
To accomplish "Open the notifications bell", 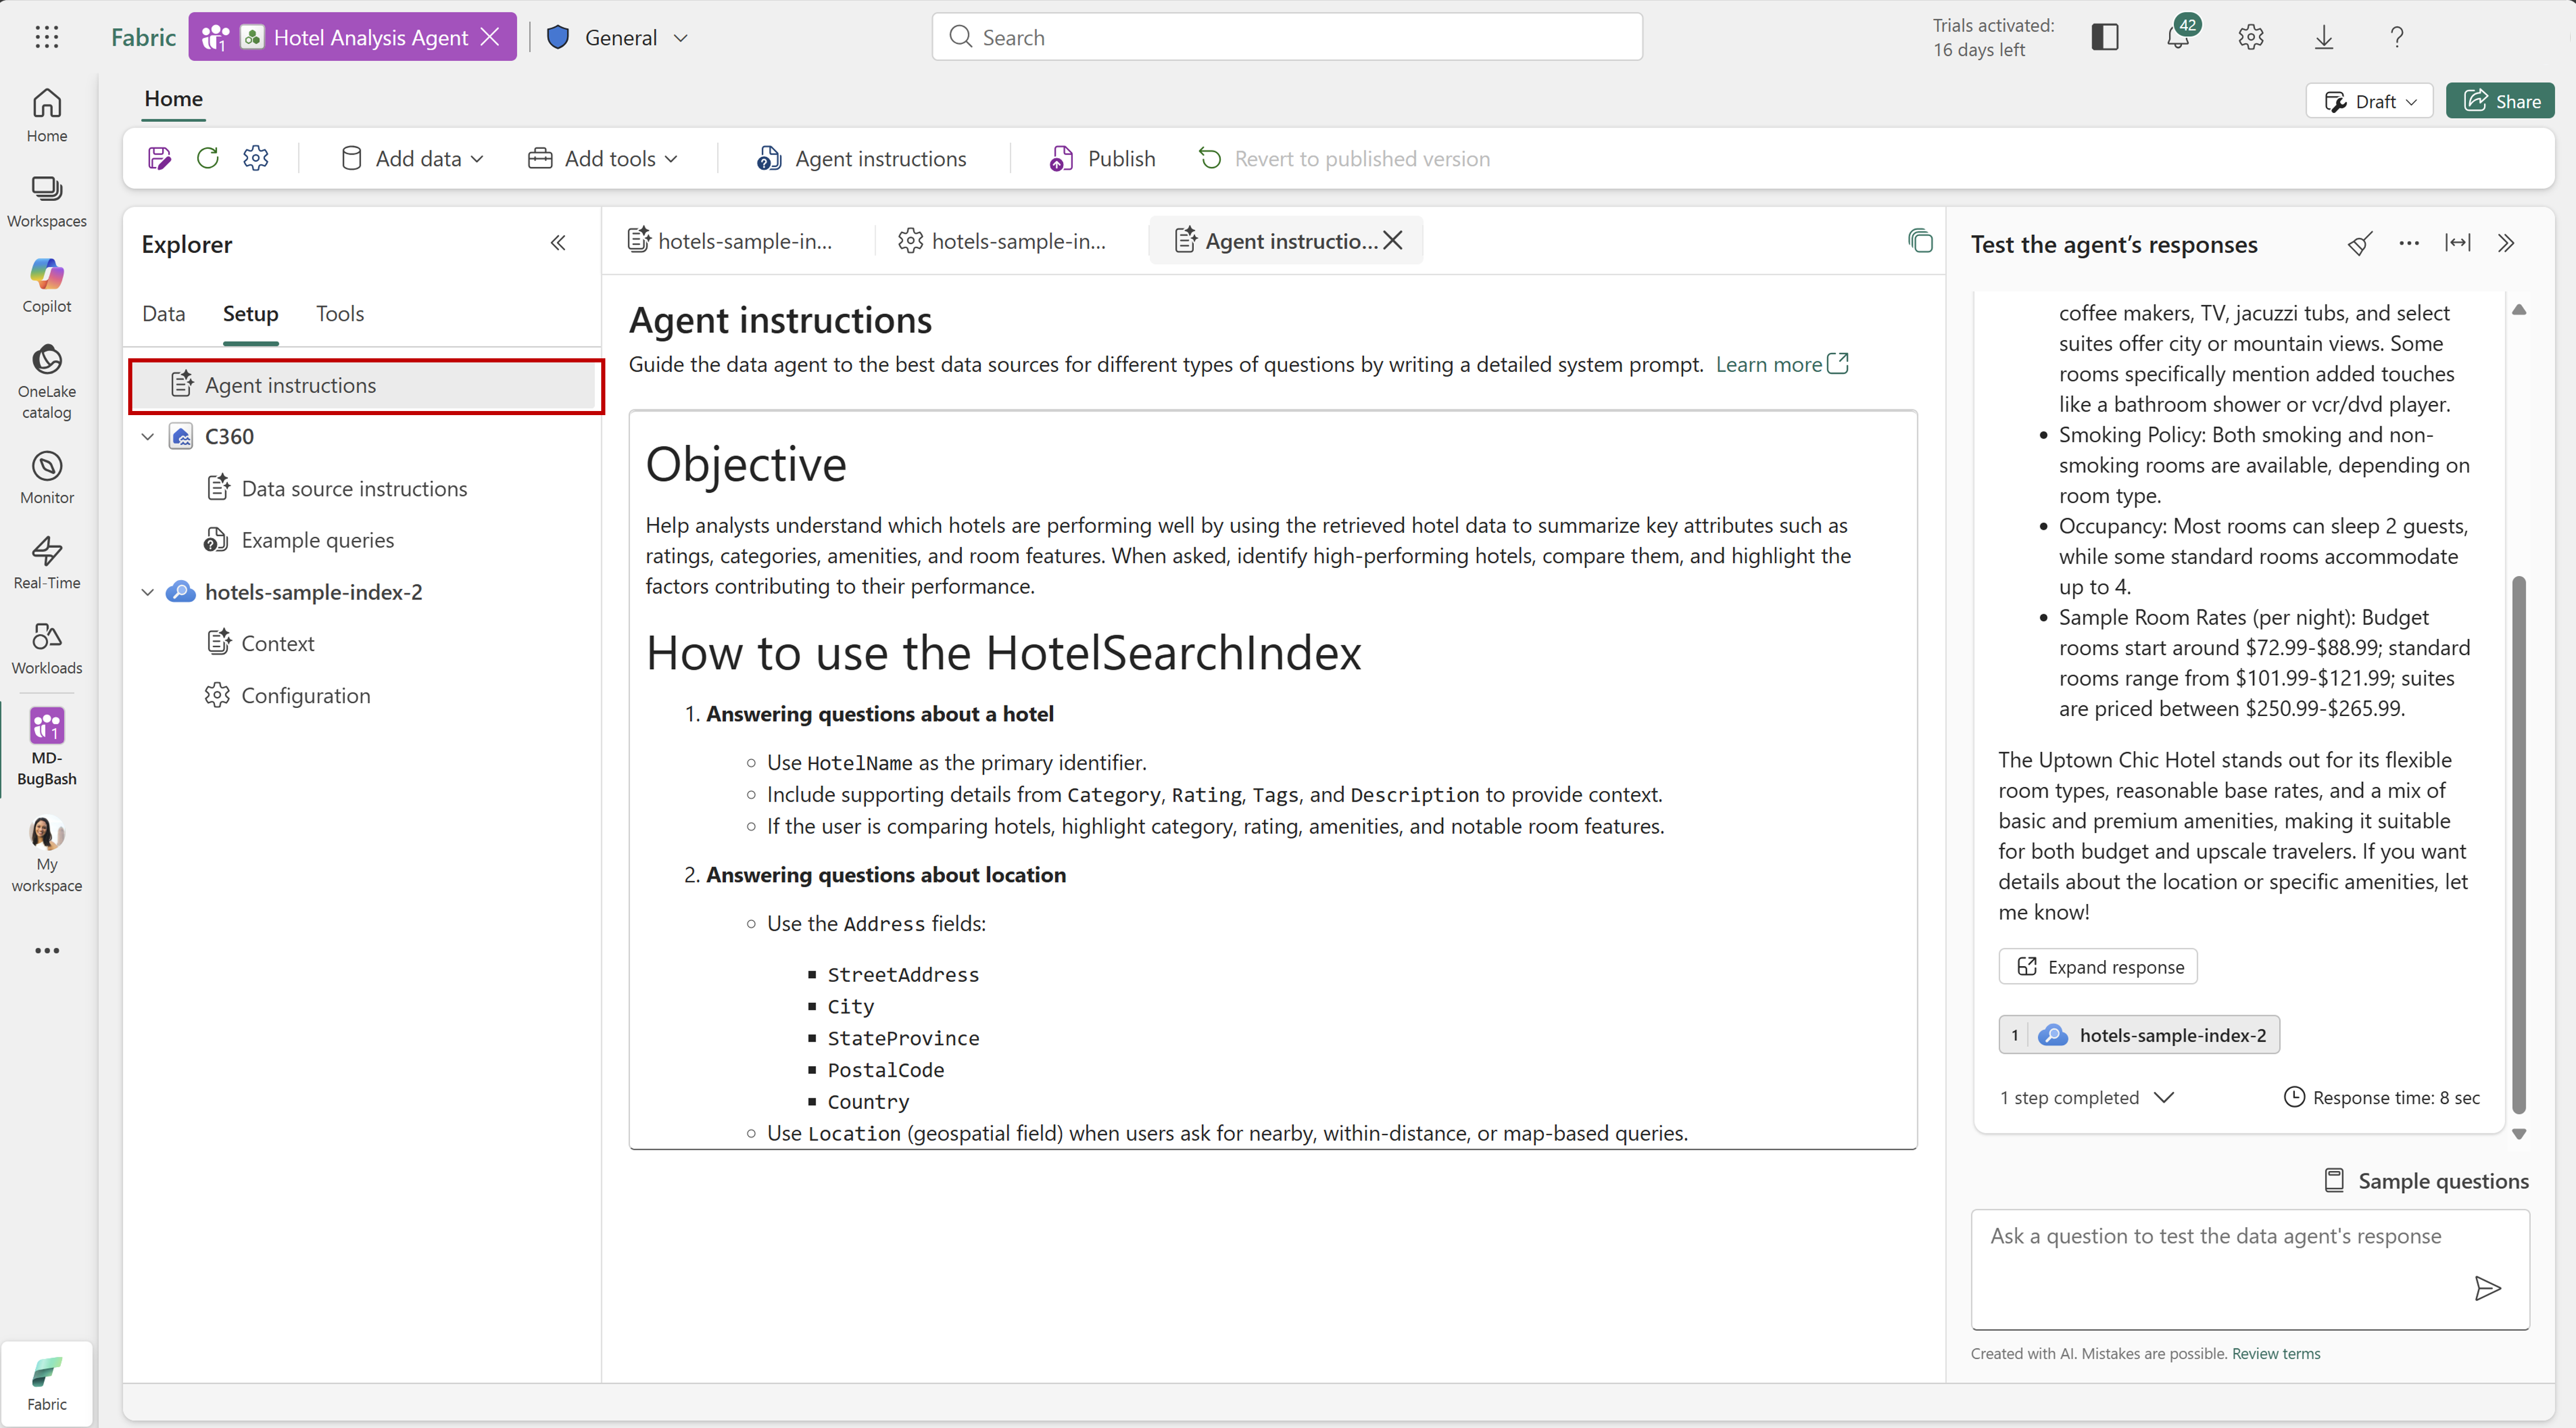I will (x=2179, y=36).
